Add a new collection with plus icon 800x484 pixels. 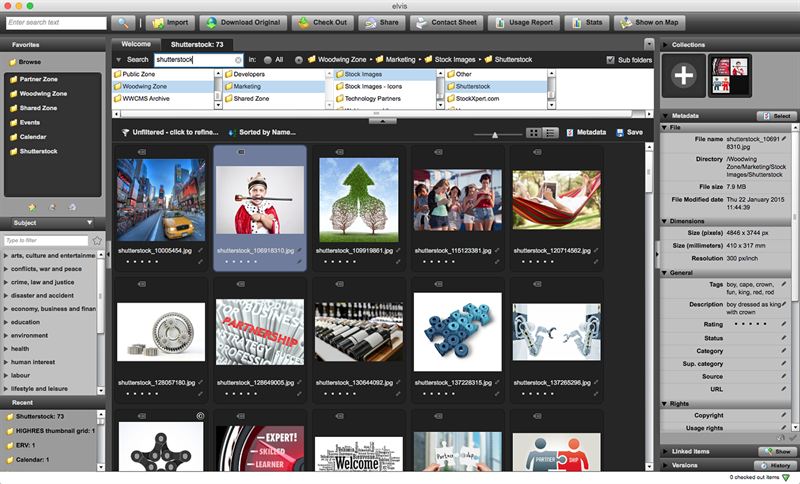click(684, 76)
